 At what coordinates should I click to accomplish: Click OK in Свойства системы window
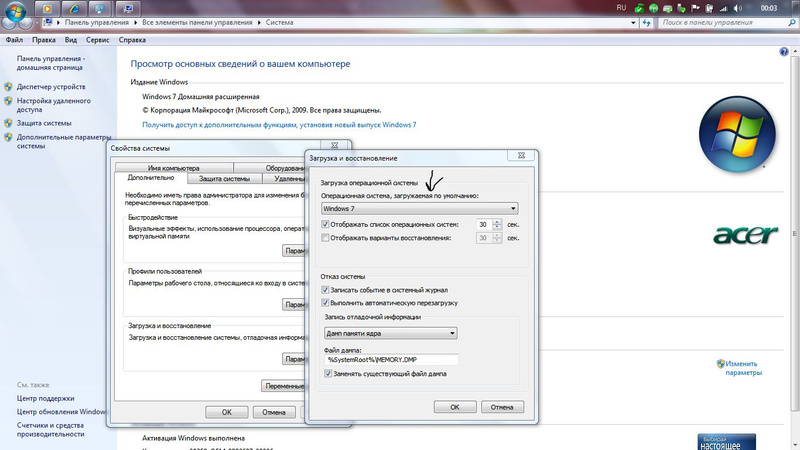tap(227, 412)
